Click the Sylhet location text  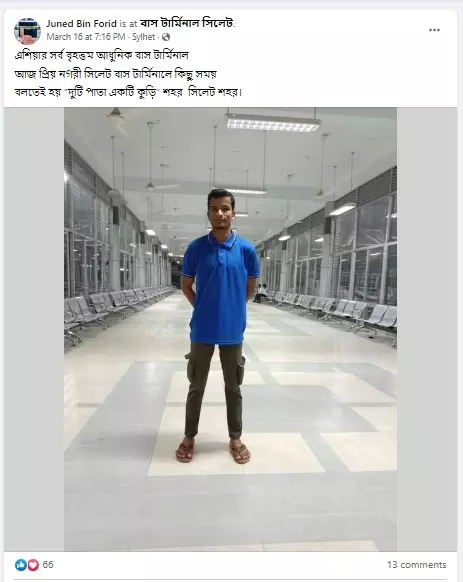tap(144, 37)
